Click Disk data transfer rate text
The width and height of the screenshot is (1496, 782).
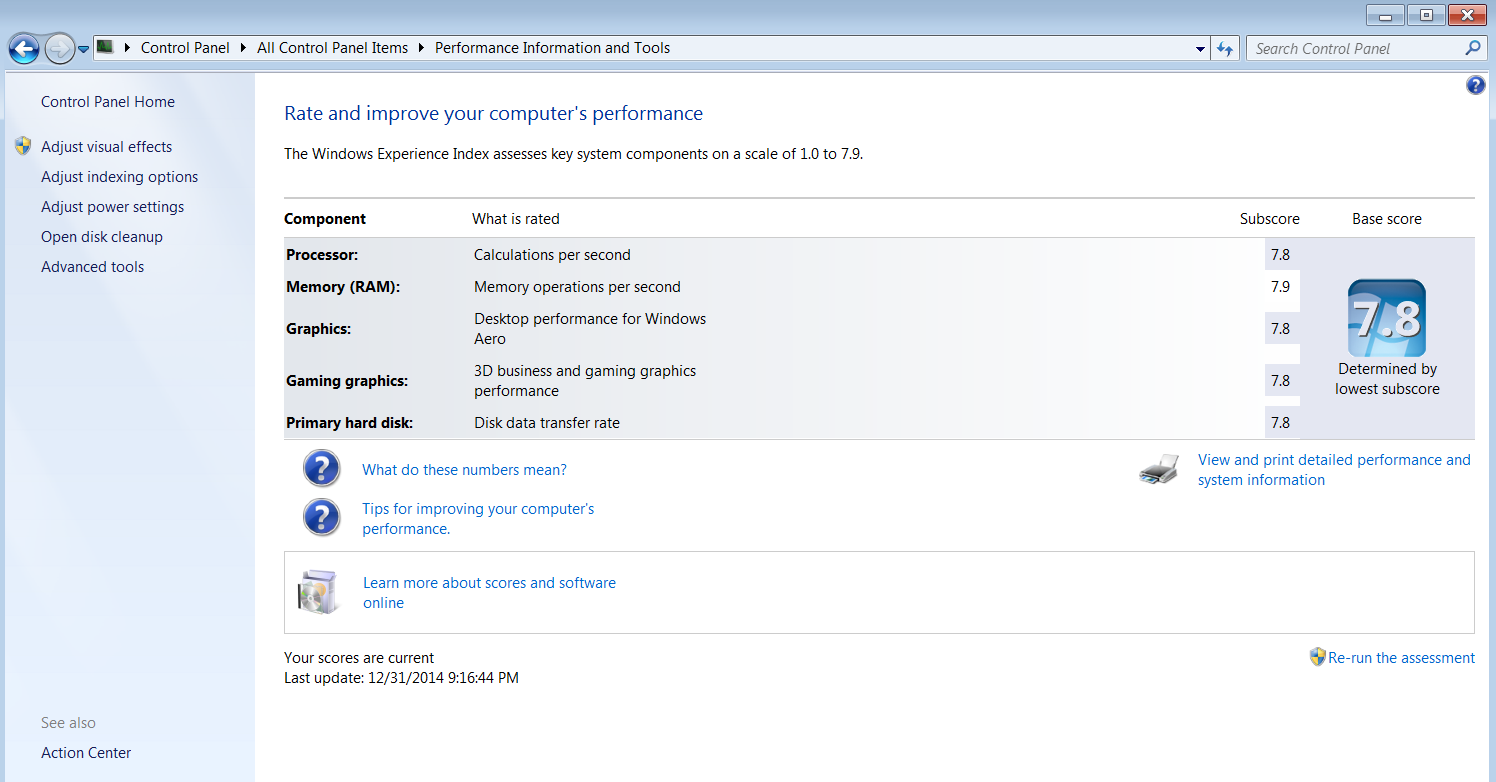pyautogui.click(x=547, y=423)
